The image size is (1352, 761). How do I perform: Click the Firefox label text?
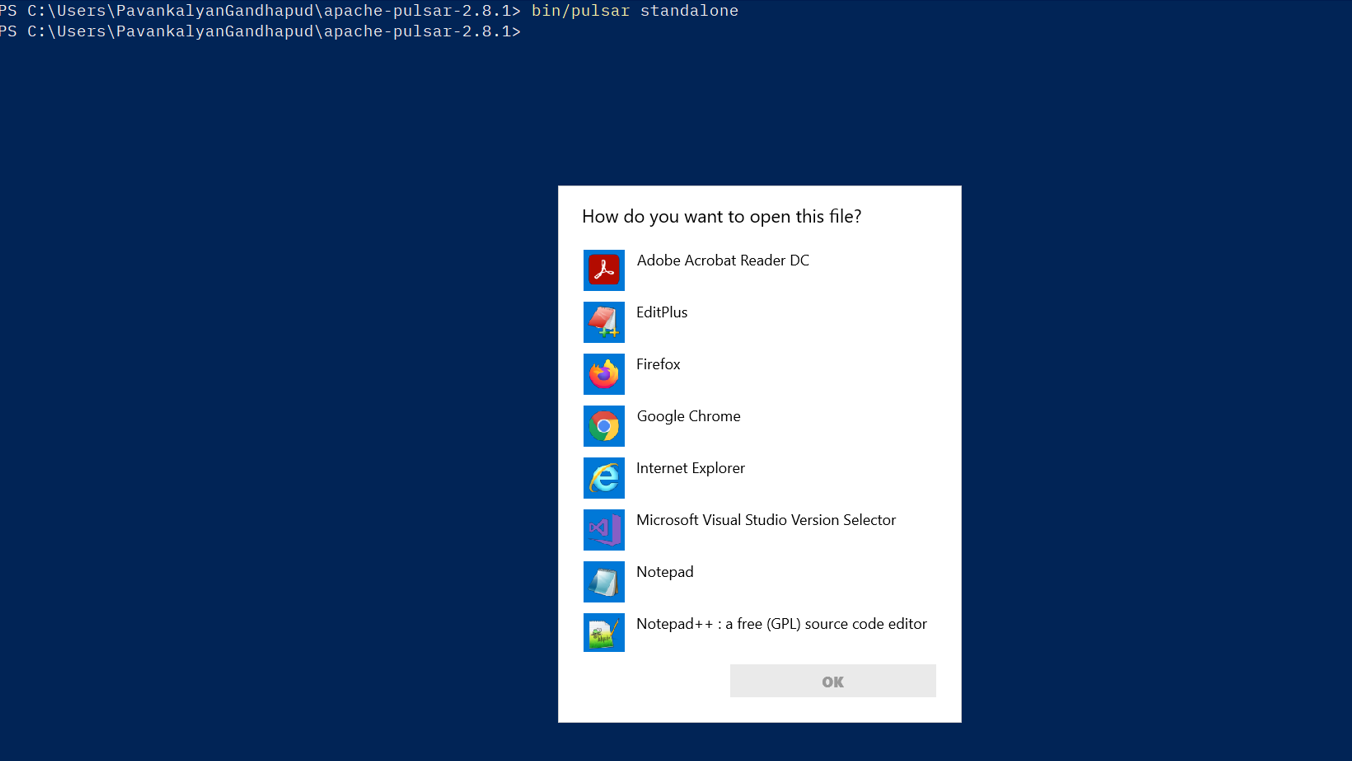(658, 364)
